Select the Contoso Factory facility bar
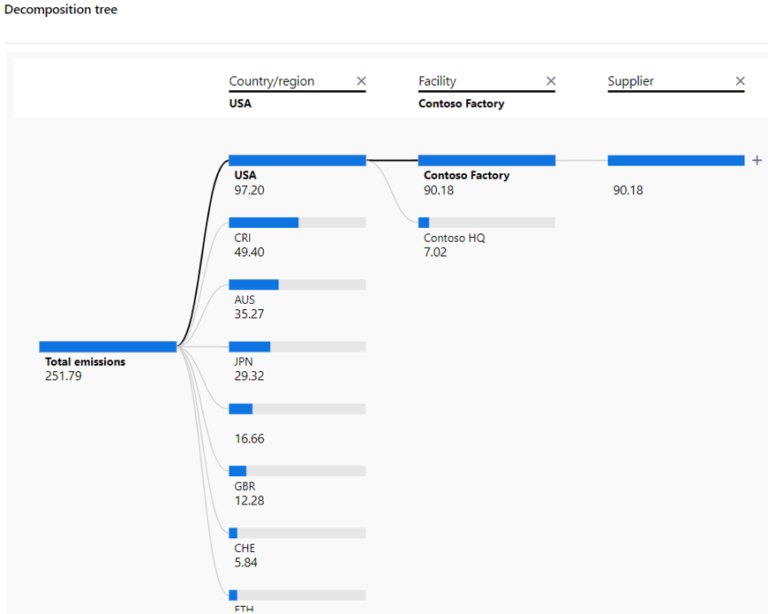Screen dimensions: 768x614 coord(486,160)
